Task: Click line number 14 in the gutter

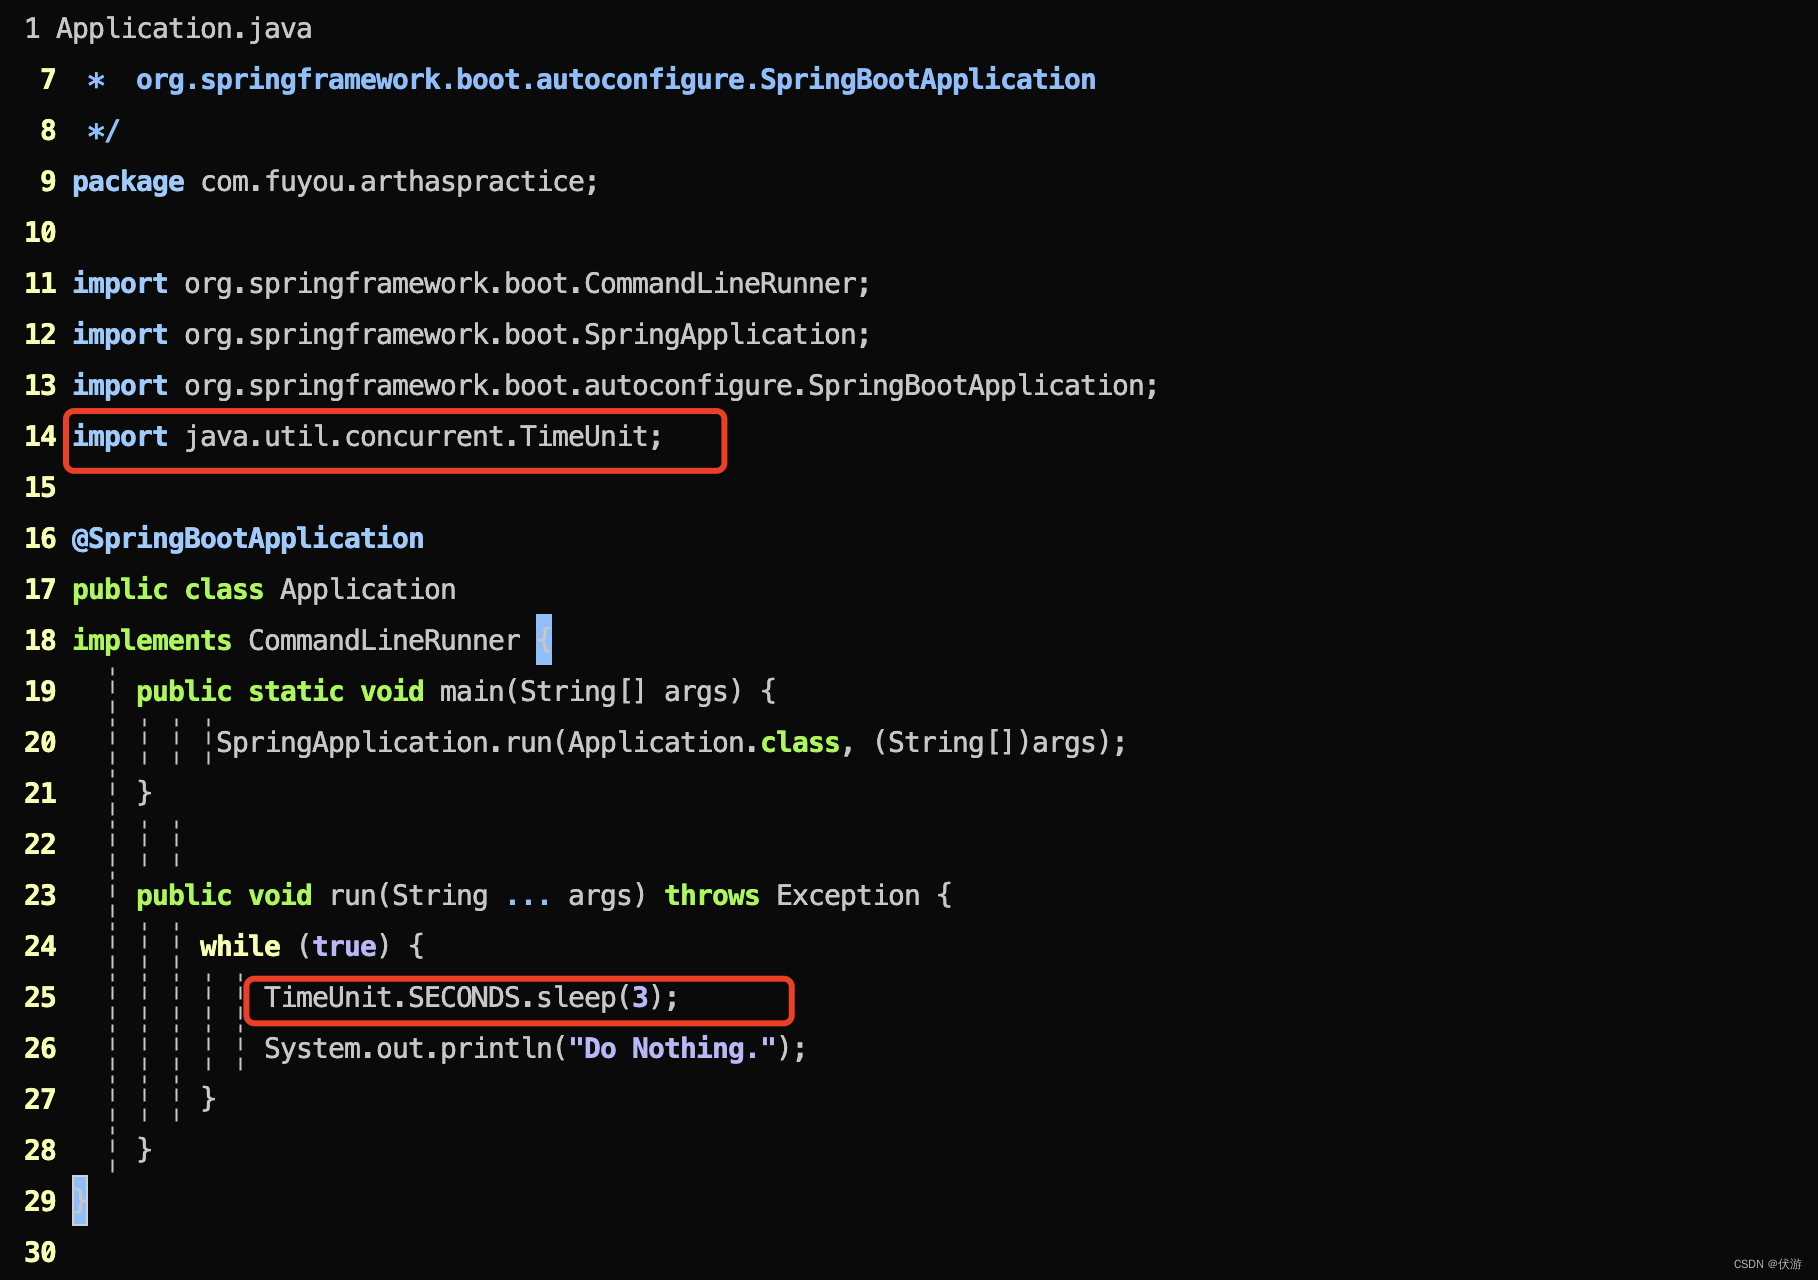Action: pos(40,437)
